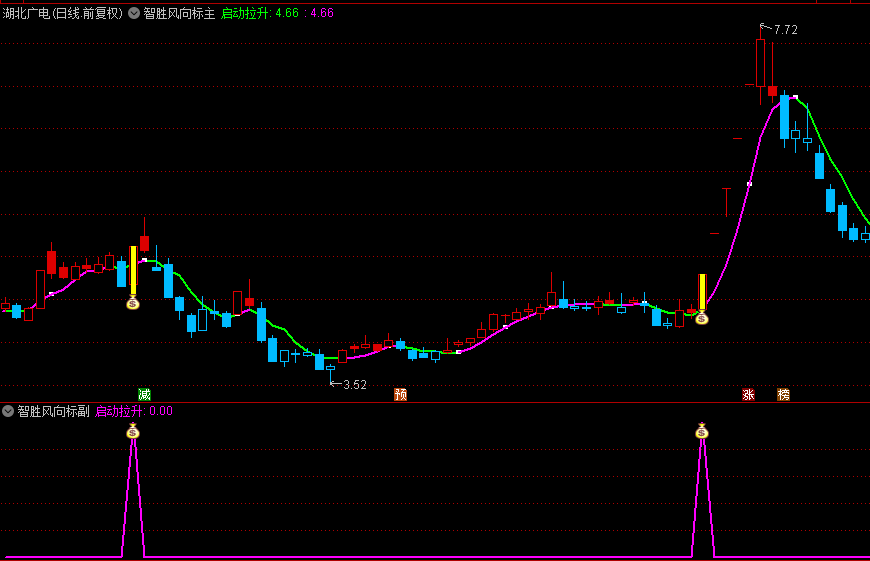Viewport: 870px width, 561px height.
Task: Click the tall hollow red candle at 7.72
Action: coord(761,63)
